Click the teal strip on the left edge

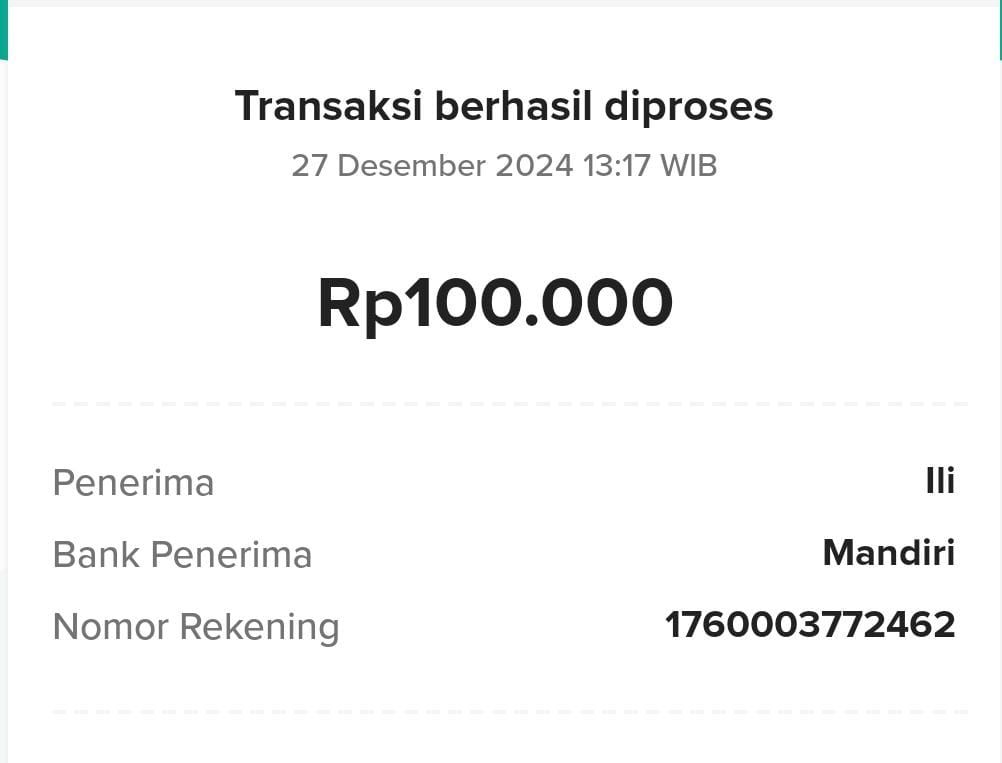(x=3, y=30)
